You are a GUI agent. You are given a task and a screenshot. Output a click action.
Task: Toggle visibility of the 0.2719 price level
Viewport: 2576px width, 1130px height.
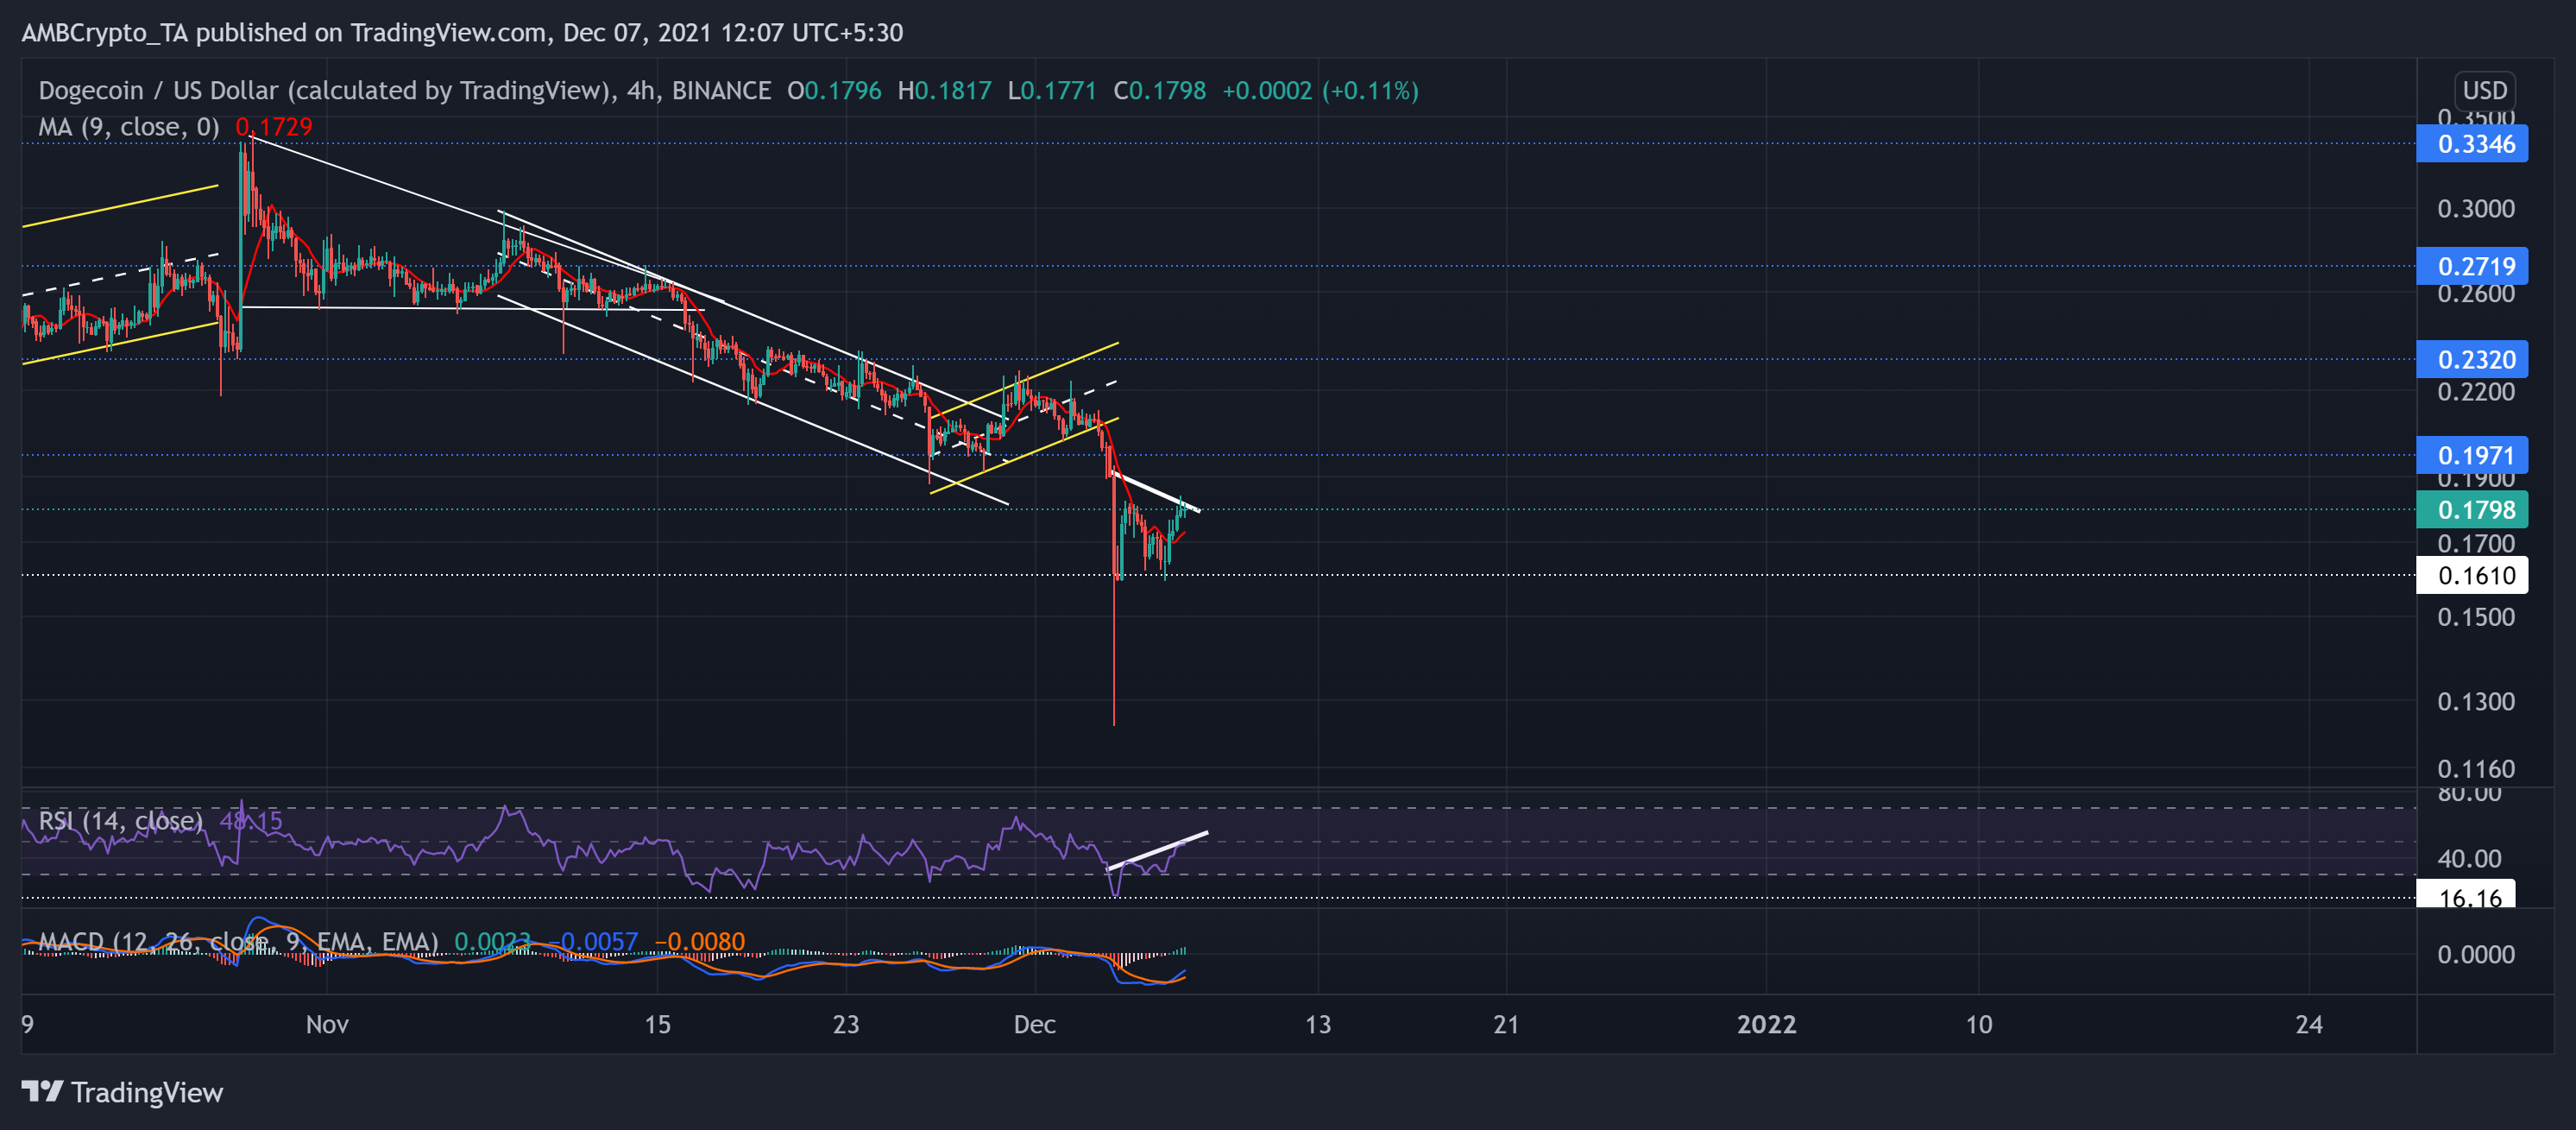click(2471, 266)
